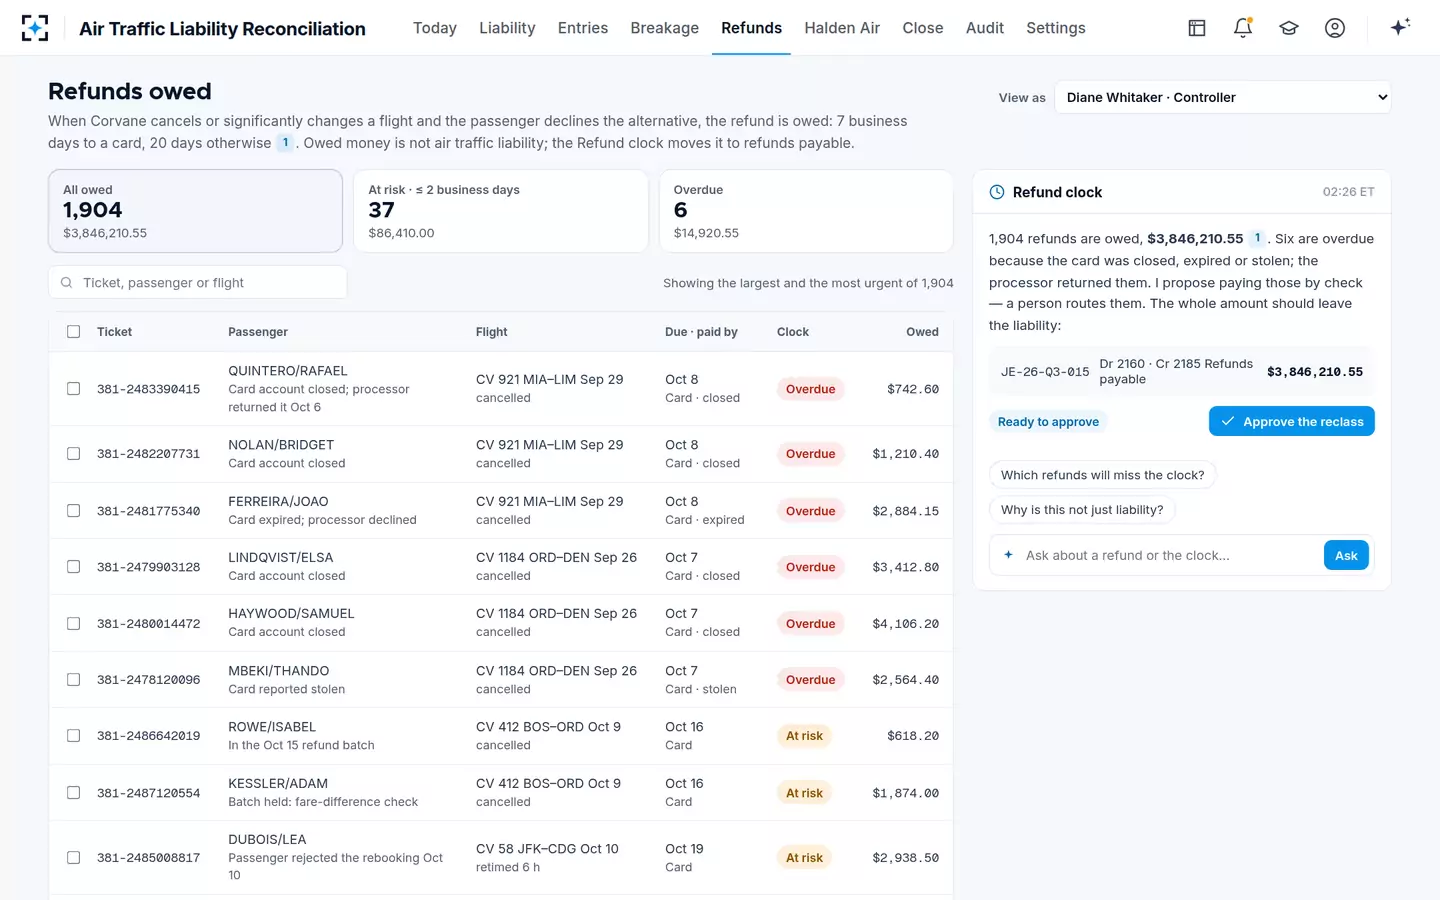This screenshot has height=900, width=1440.
Task: Click citation badge 1 in page description
Action: [x=285, y=143]
